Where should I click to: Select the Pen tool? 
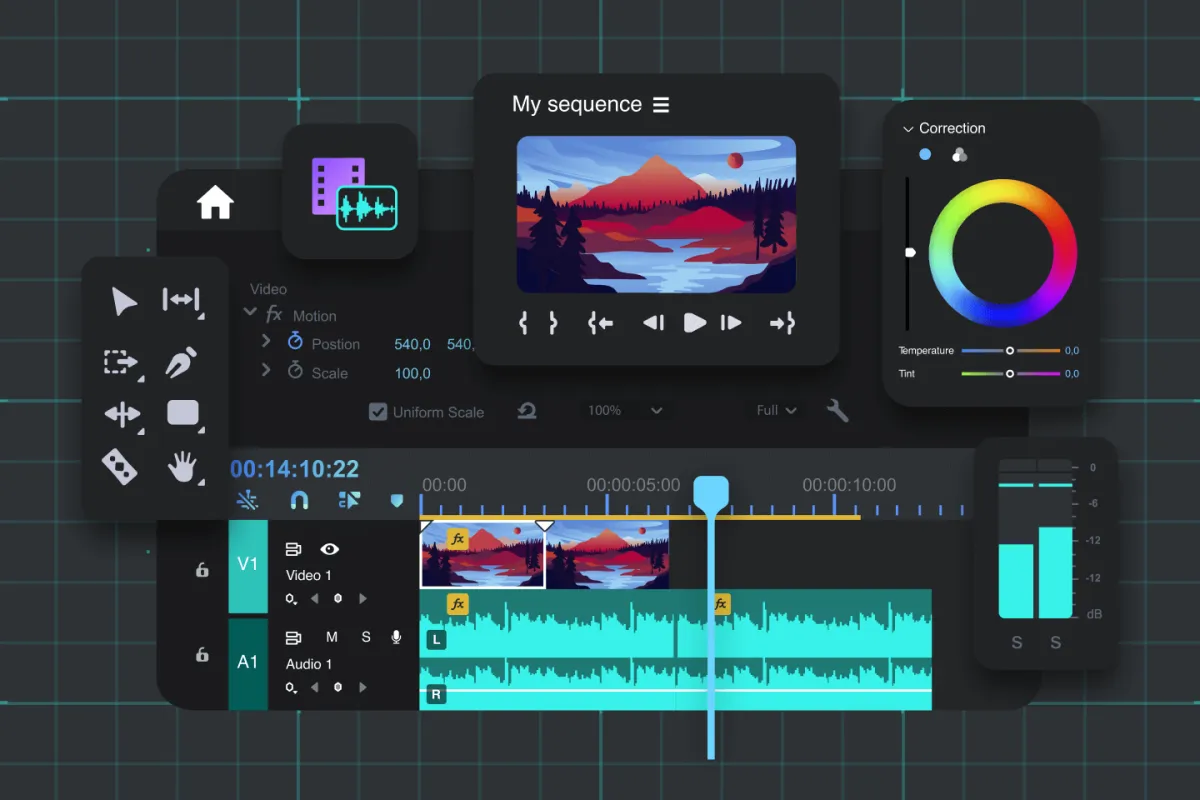pyautogui.click(x=181, y=361)
